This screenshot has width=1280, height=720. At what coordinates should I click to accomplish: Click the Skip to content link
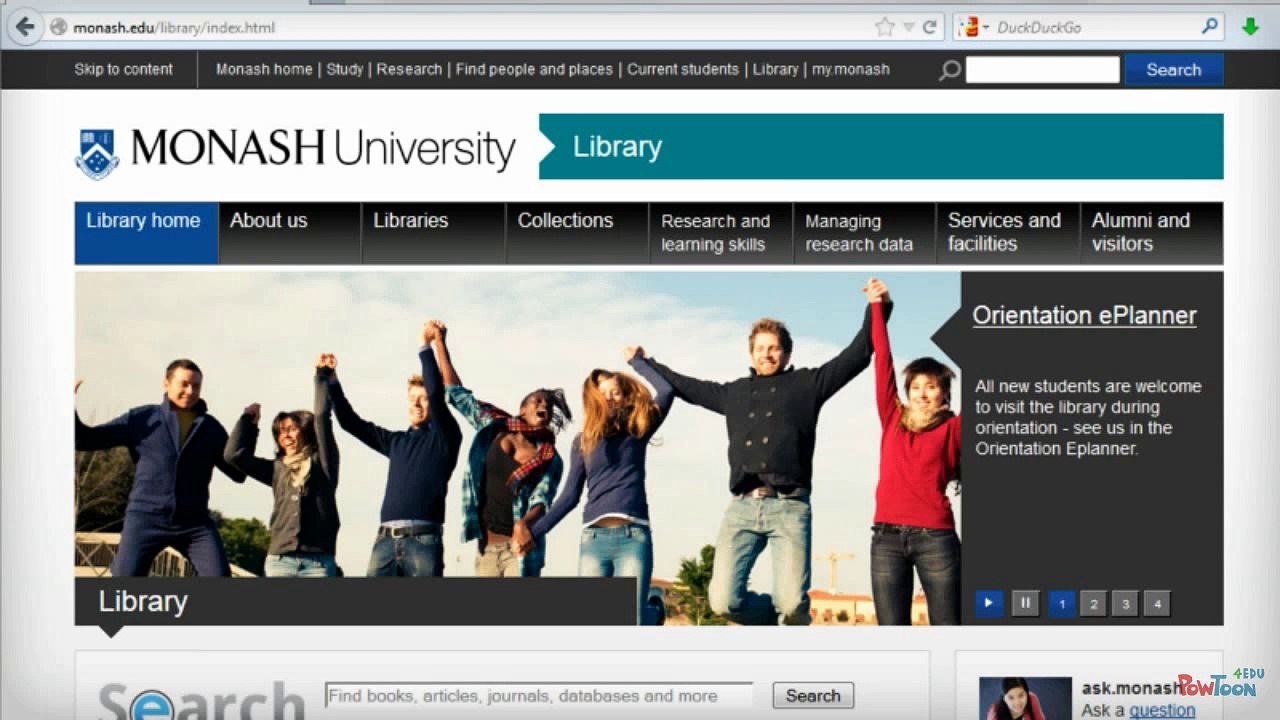[123, 69]
